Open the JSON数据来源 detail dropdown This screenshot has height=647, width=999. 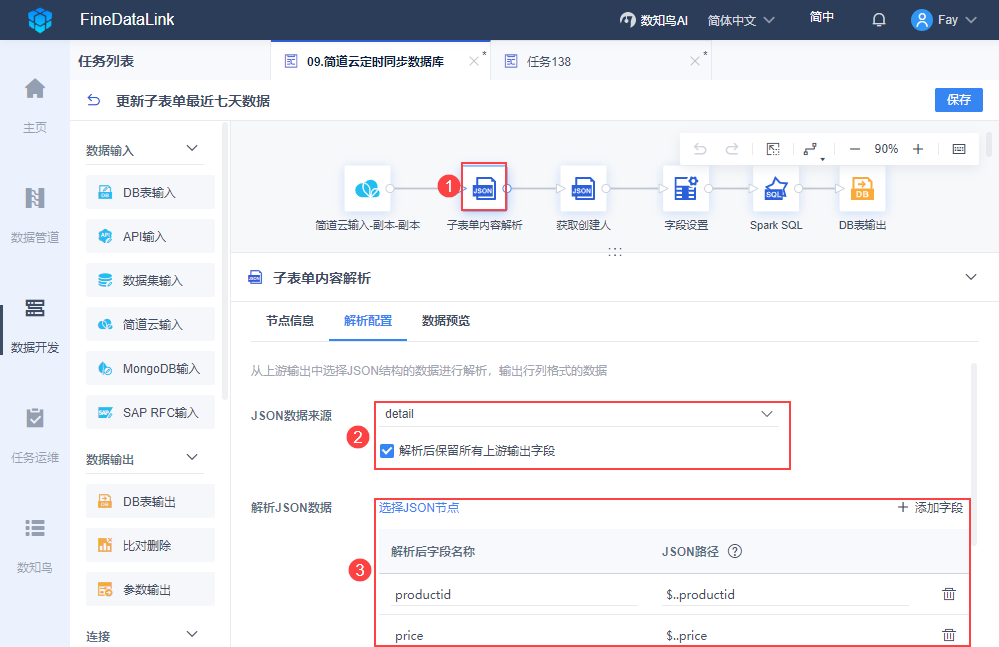[579, 414]
